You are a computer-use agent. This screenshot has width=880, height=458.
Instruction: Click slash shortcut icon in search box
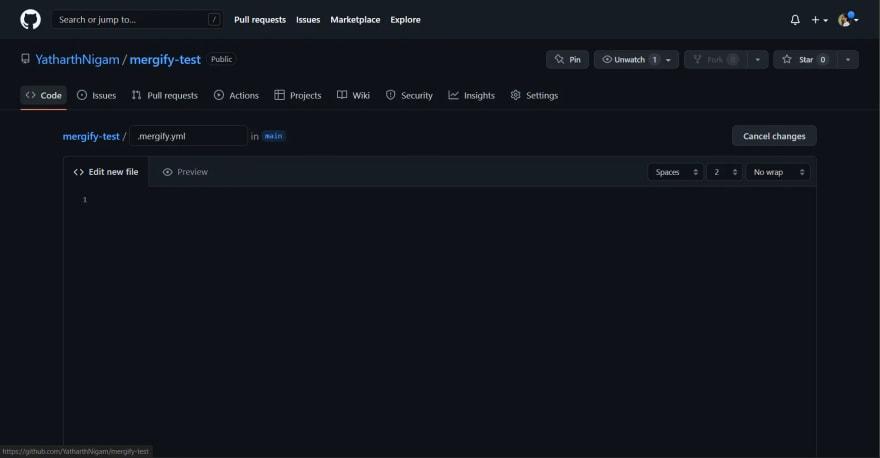[x=214, y=20]
